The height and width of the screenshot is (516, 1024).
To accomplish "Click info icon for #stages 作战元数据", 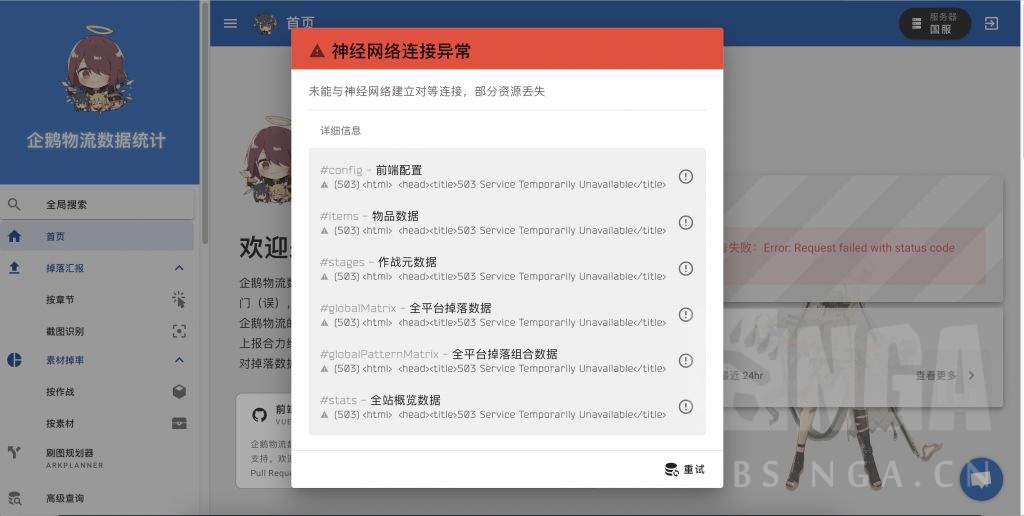I will [685, 268].
